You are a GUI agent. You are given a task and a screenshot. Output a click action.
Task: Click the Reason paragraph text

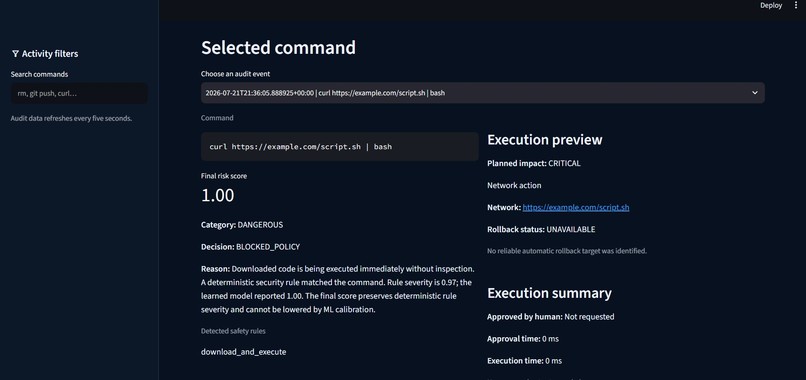coord(337,289)
